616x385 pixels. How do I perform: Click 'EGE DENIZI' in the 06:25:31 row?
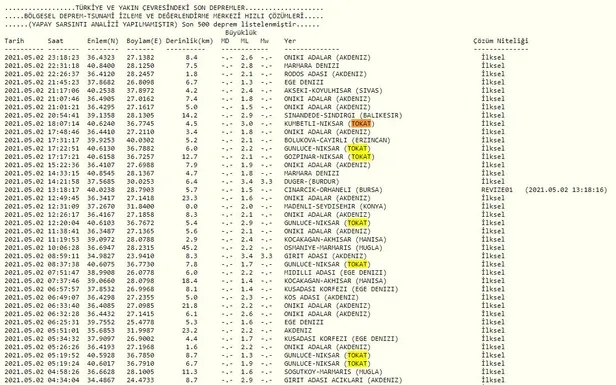click(304, 322)
